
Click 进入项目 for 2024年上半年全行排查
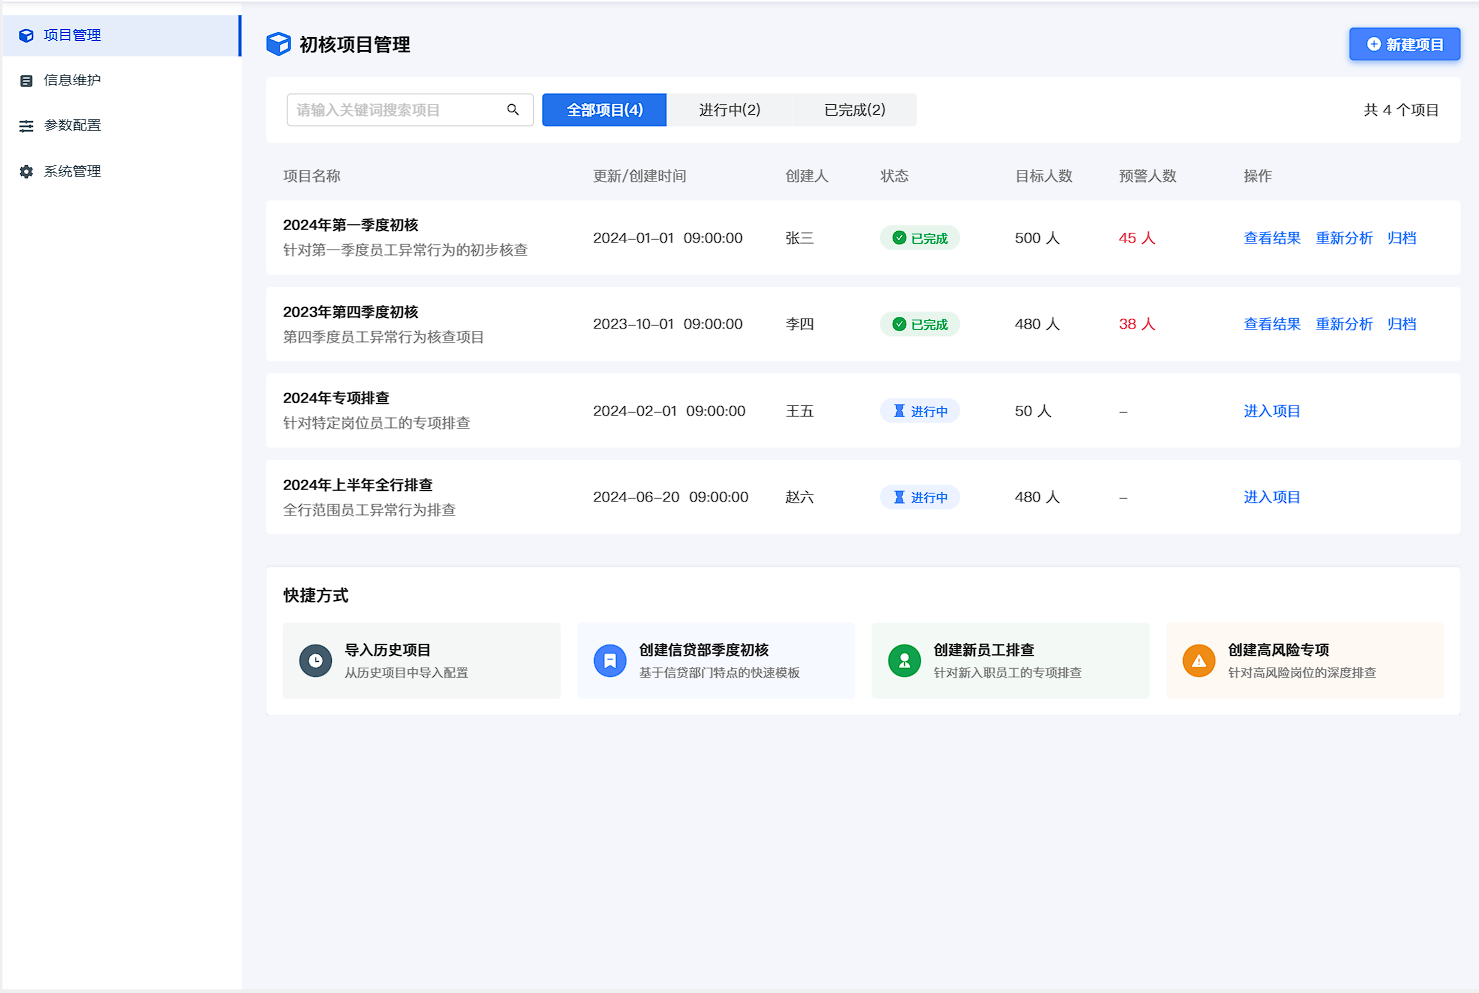pos(1271,497)
